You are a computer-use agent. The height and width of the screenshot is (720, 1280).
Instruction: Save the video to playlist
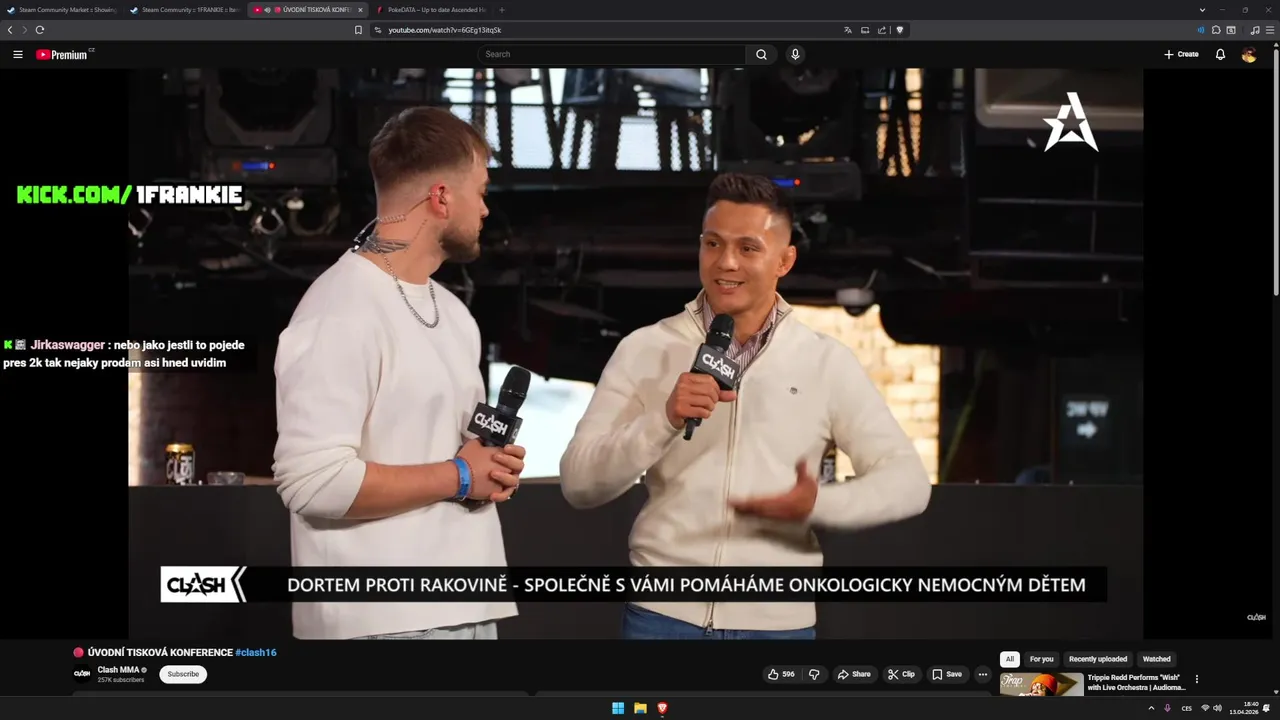[x=947, y=674]
